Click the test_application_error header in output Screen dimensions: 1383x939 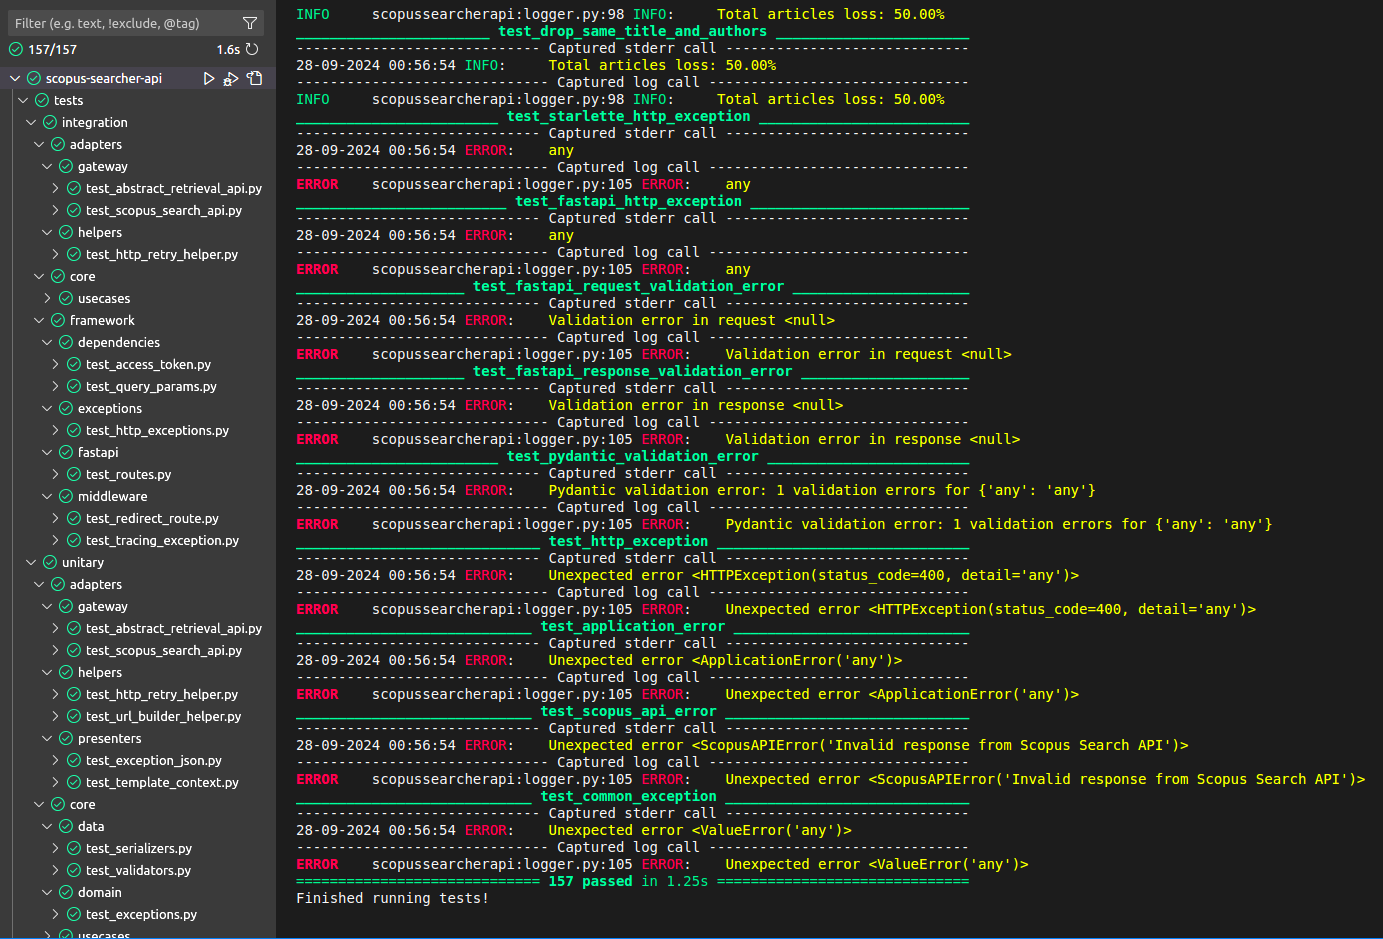[x=633, y=626]
